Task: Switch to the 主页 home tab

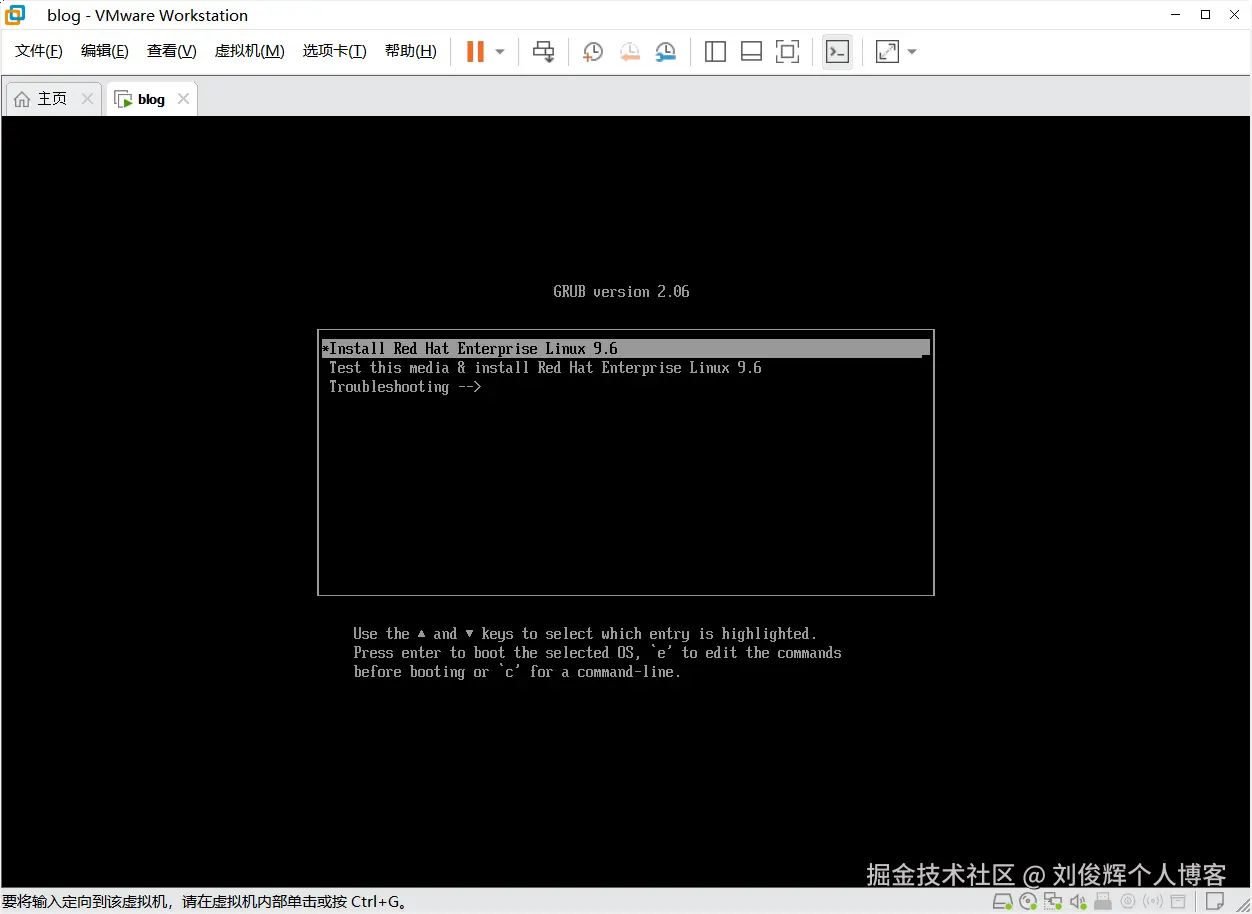Action: 53,99
